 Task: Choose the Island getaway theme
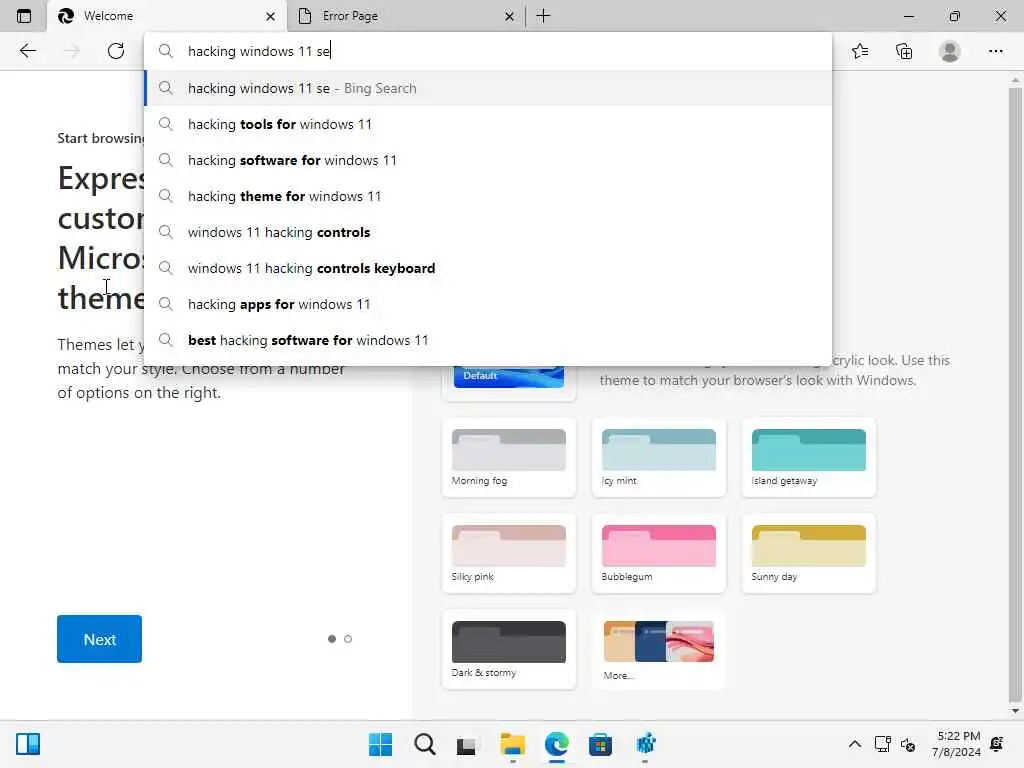point(808,458)
